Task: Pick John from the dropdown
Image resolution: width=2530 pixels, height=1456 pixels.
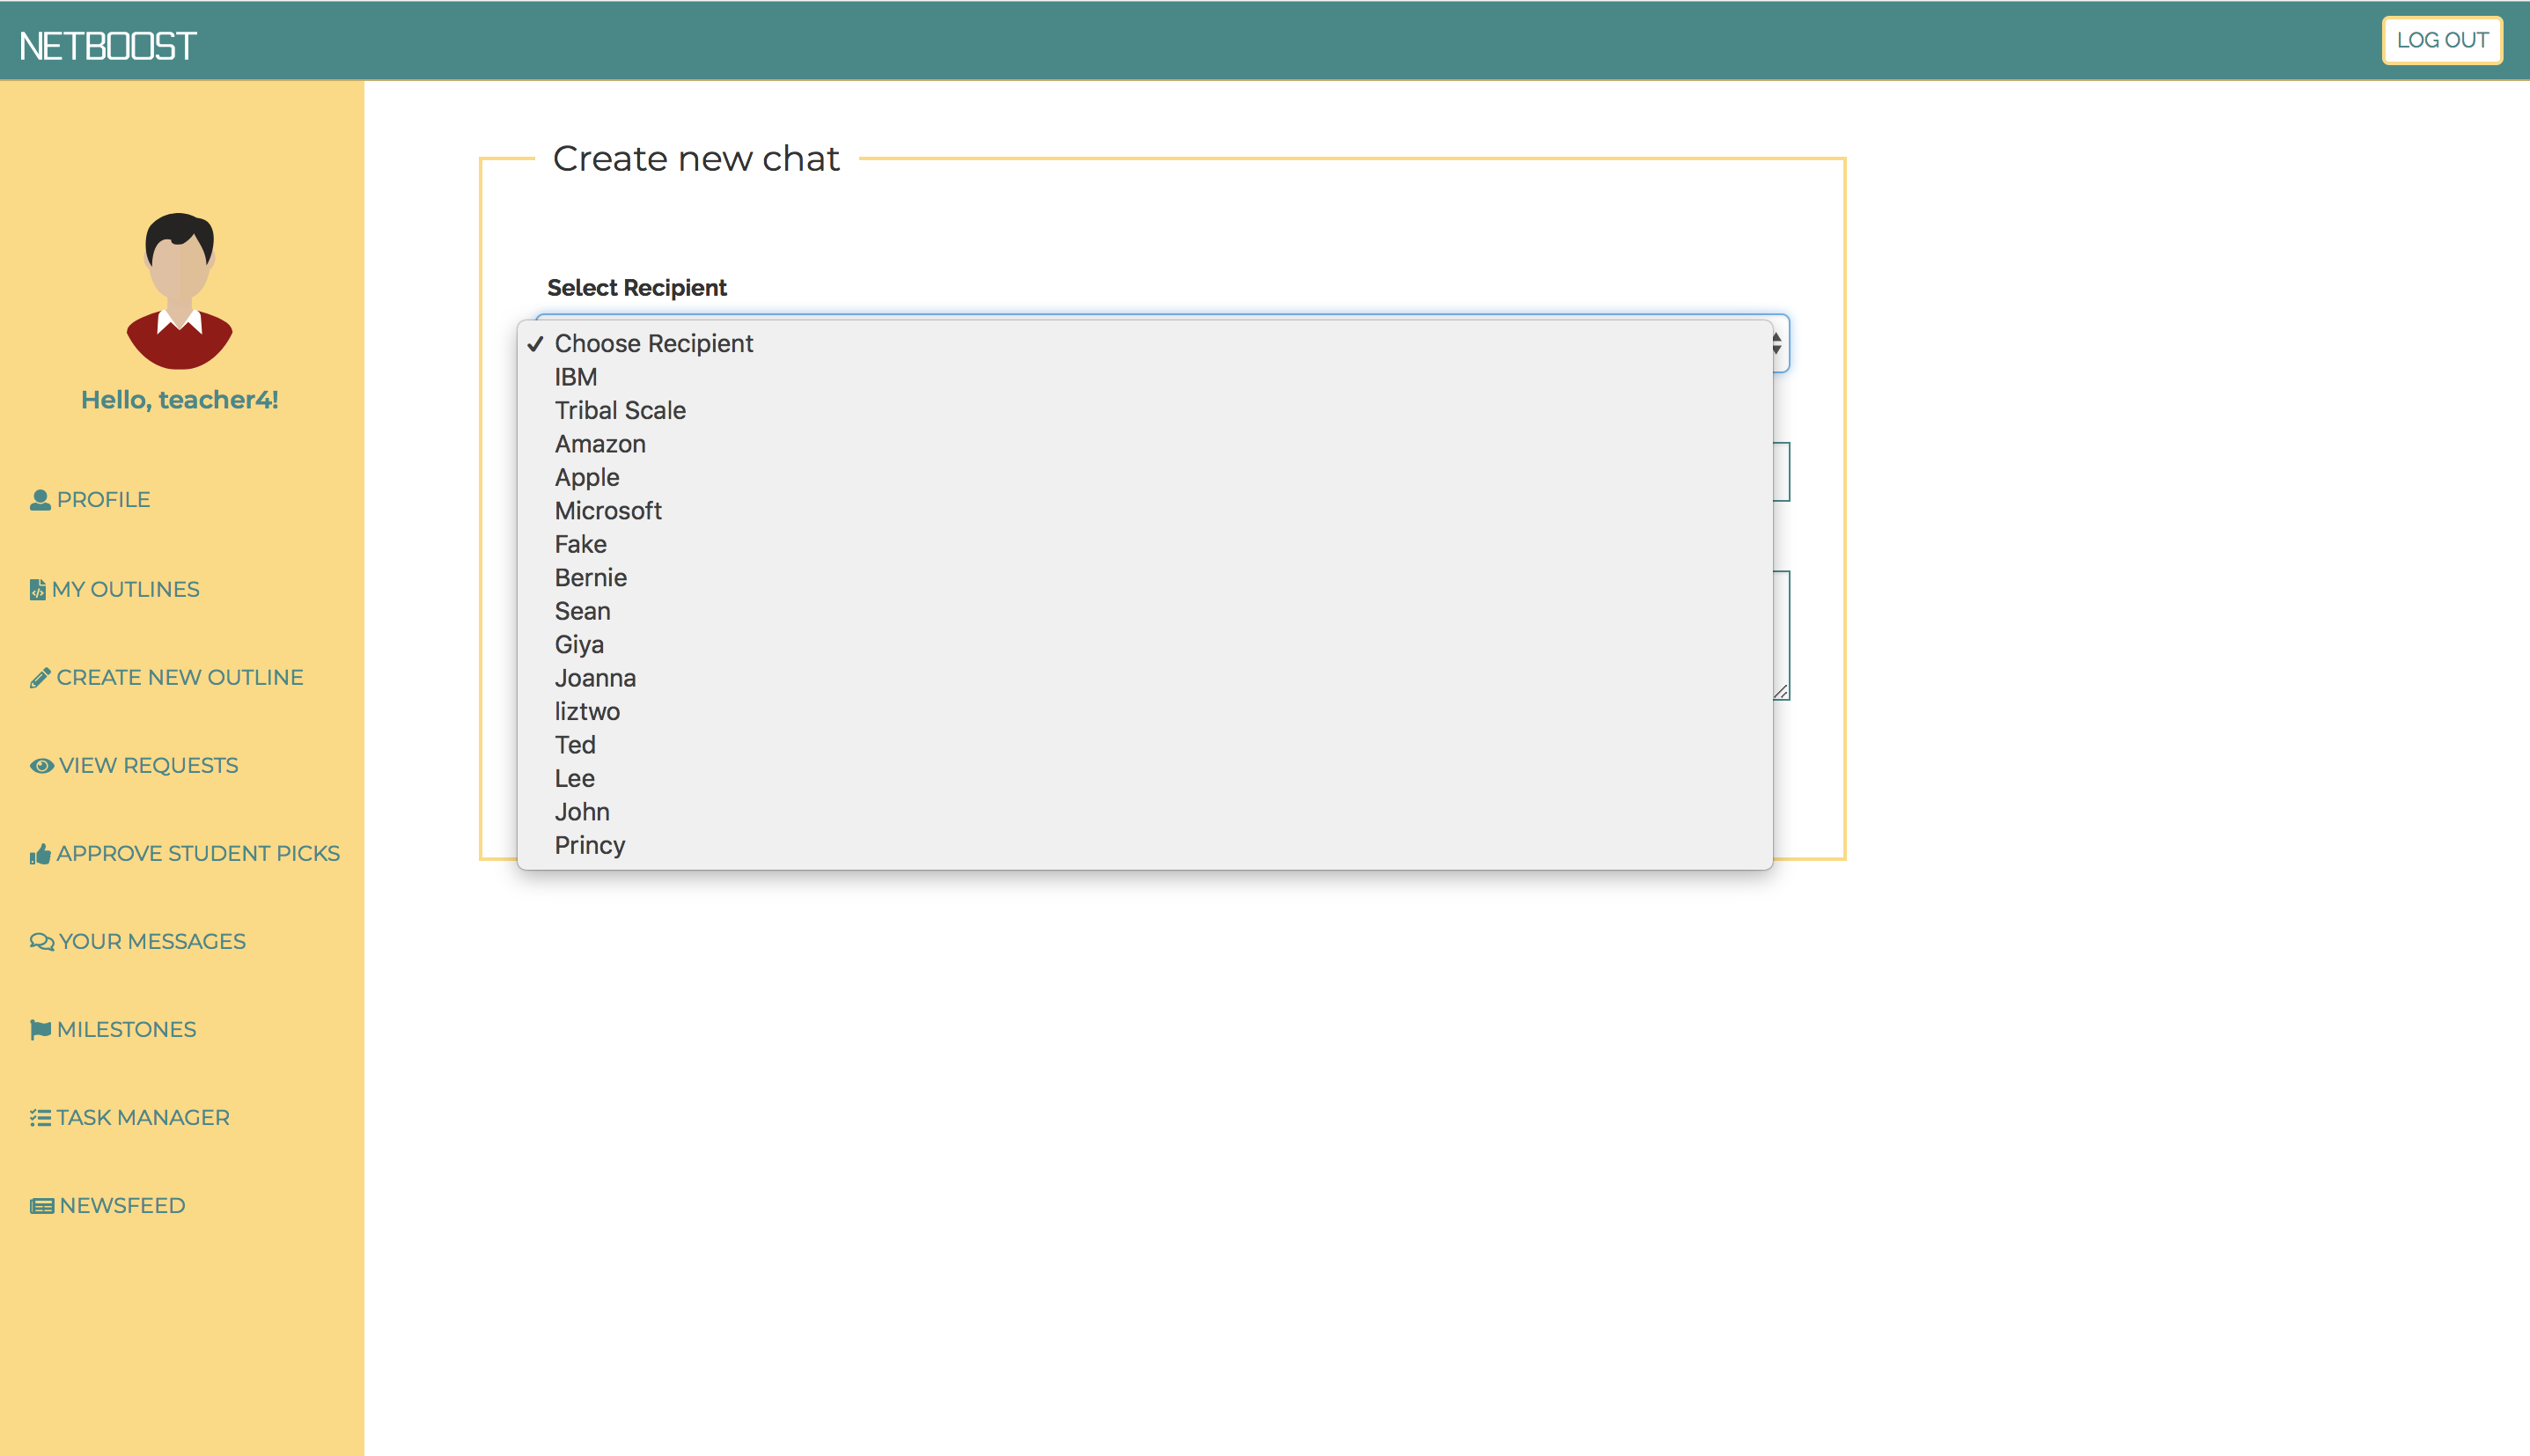Action: click(1145, 813)
